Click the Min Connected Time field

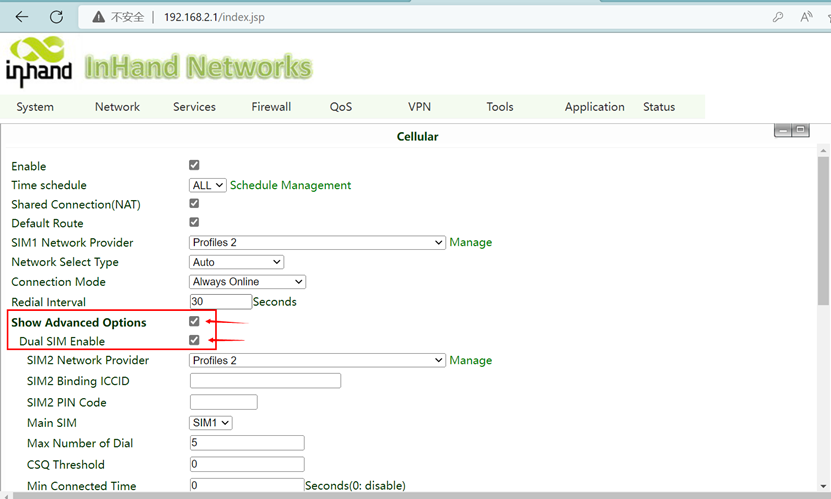point(247,485)
